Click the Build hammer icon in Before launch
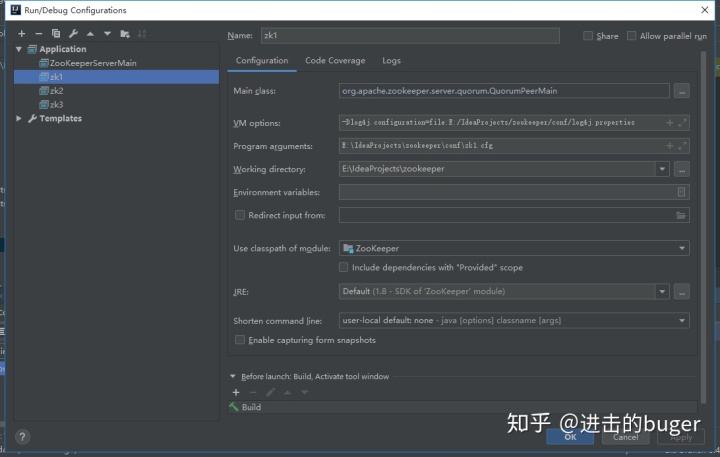The height and width of the screenshot is (457, 720). click(x=234, y=407)
